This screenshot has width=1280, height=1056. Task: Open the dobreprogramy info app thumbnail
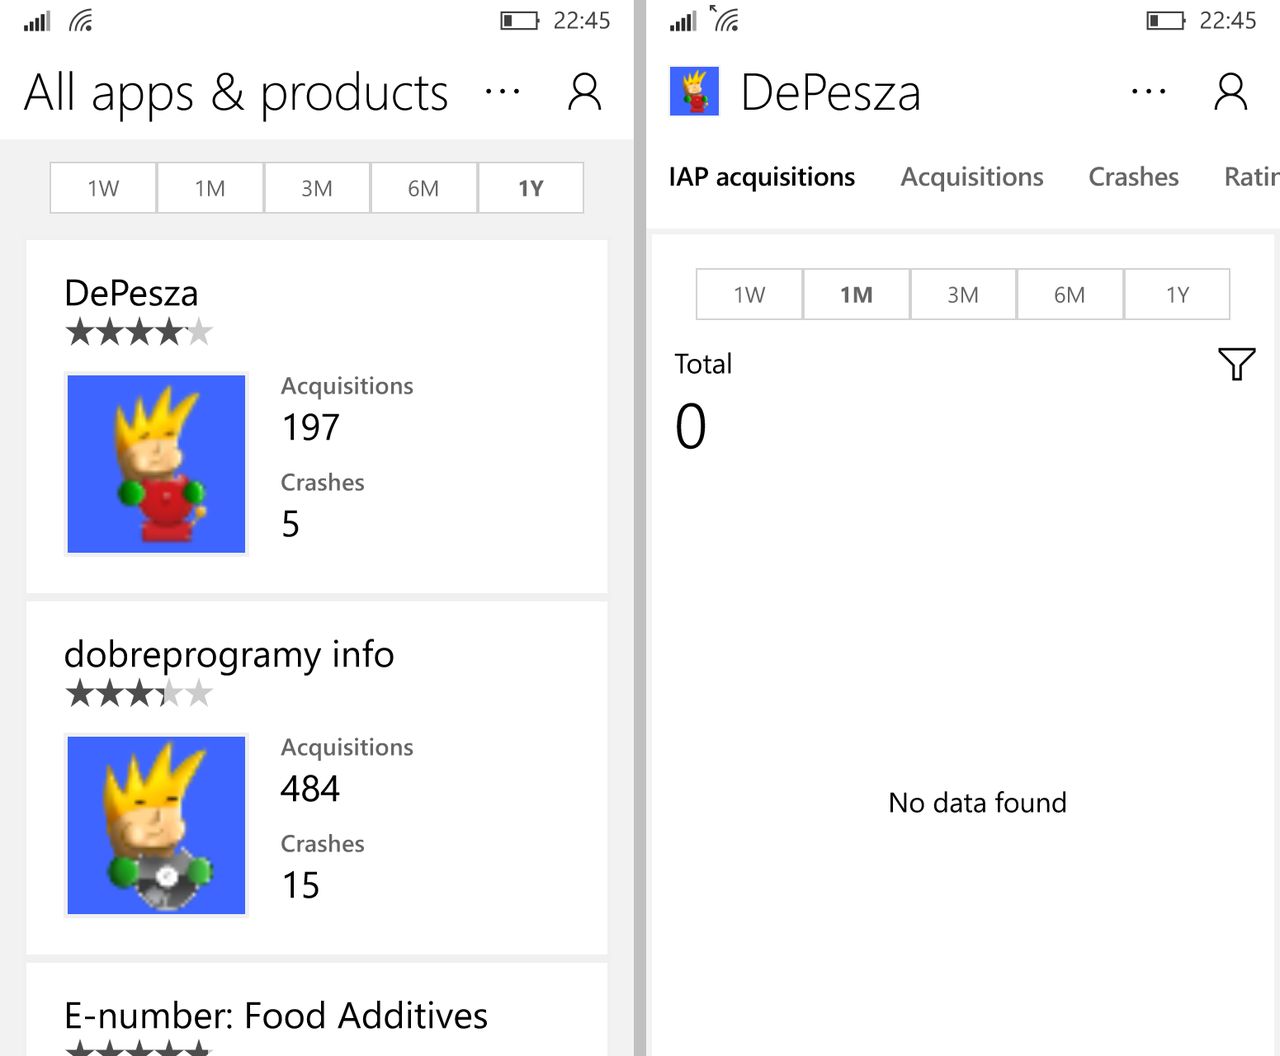click(156, 825)
